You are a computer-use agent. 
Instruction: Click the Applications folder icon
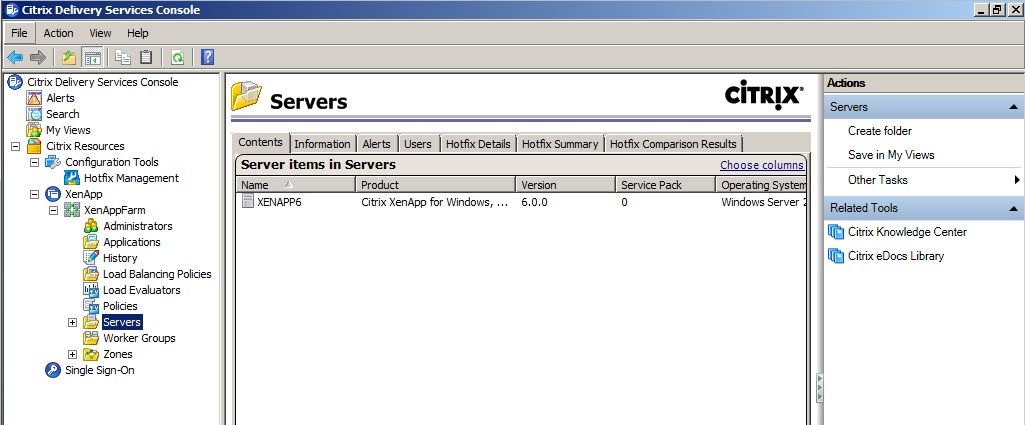coord(91,242)
